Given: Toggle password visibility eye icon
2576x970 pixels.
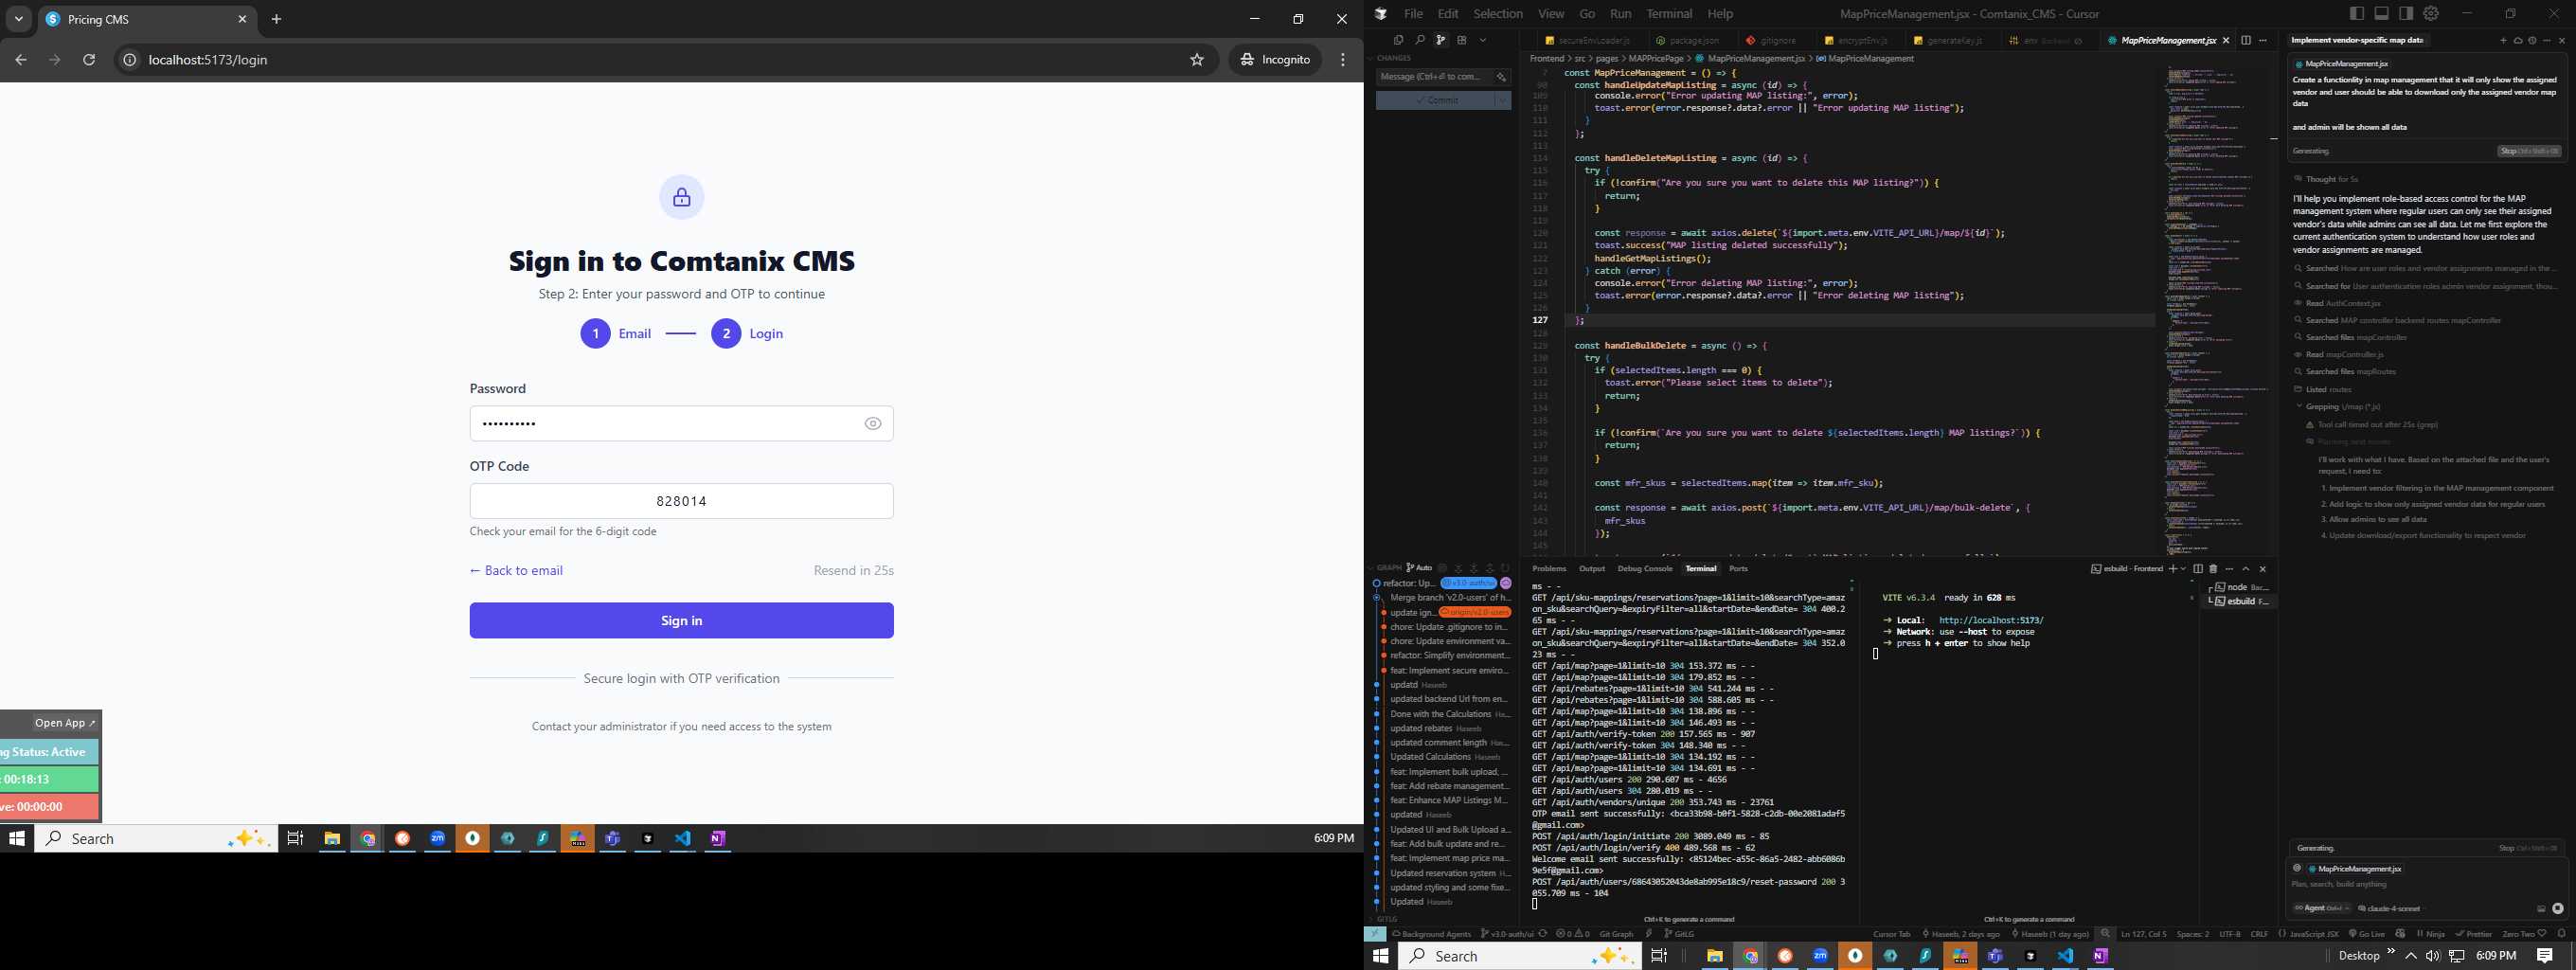Looking at the screenshot, I should click(x=872, y=424).
